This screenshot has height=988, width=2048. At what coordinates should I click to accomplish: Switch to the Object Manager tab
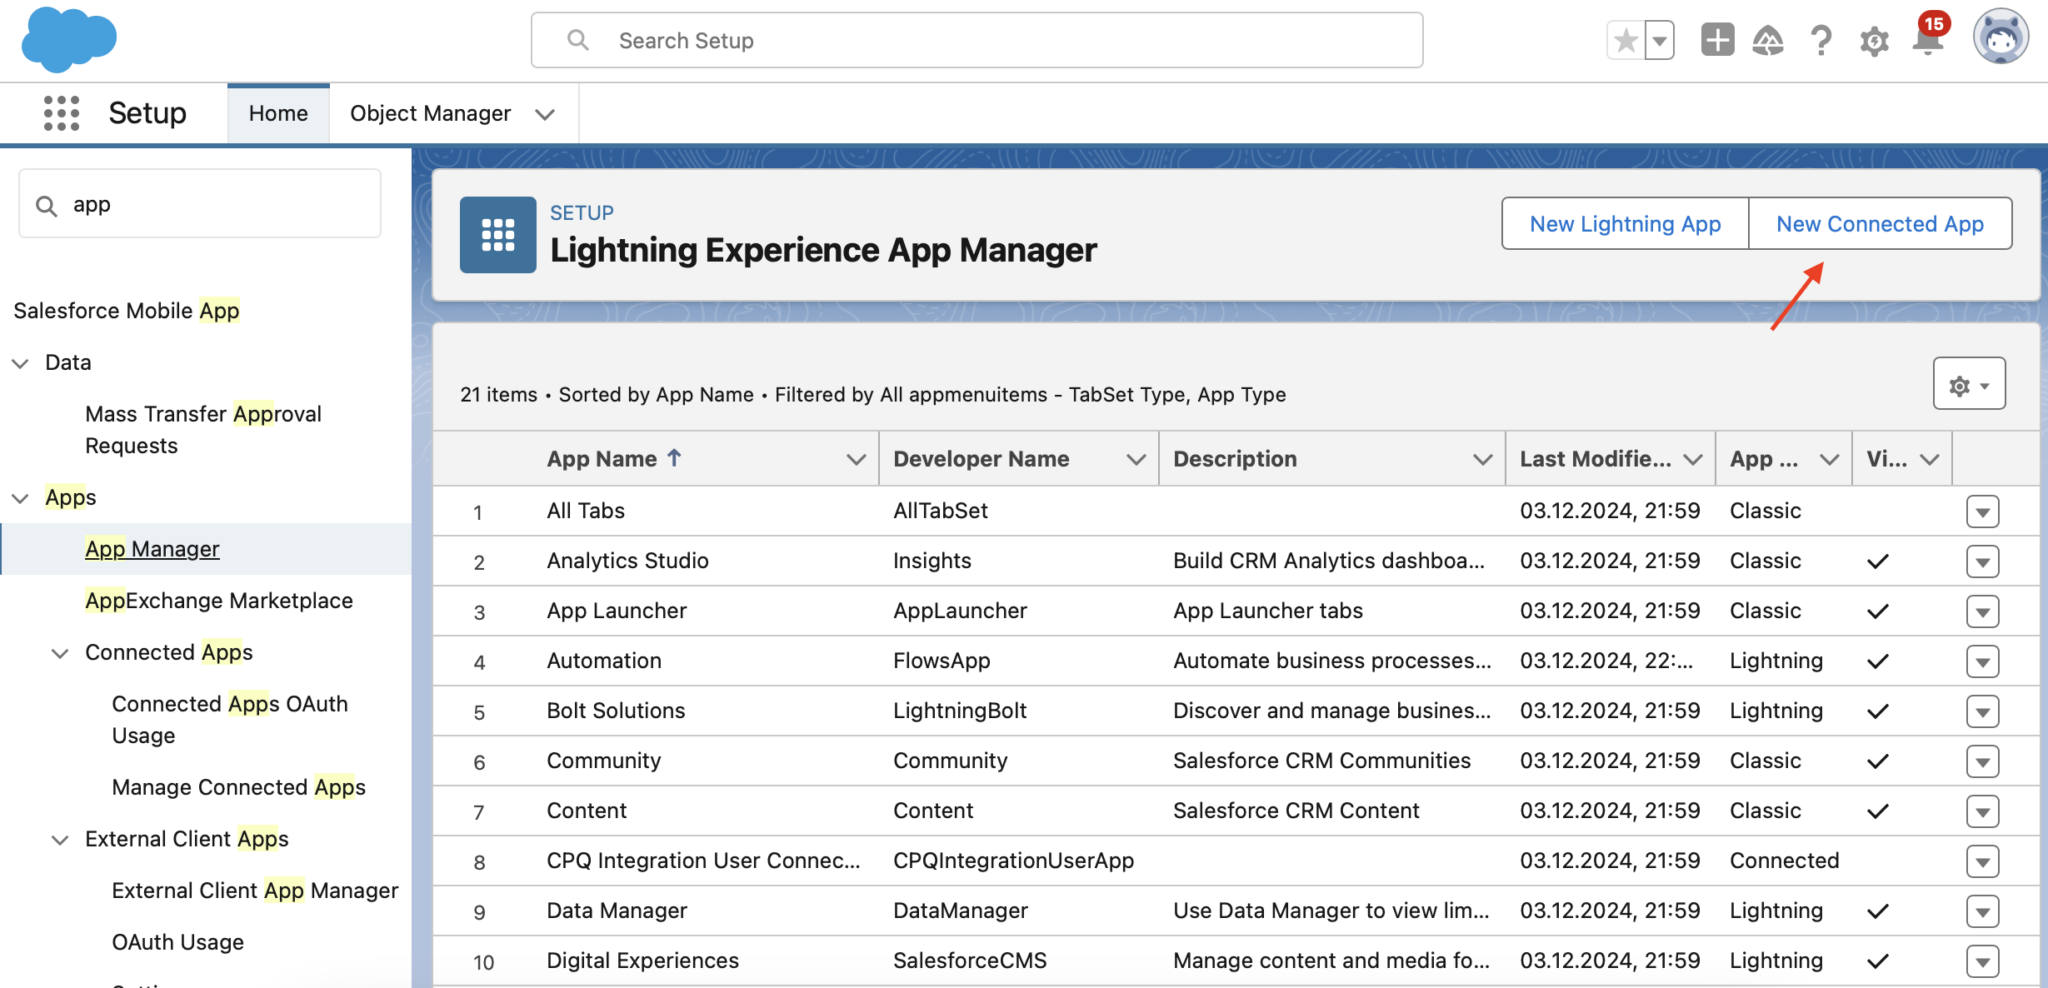431,113
